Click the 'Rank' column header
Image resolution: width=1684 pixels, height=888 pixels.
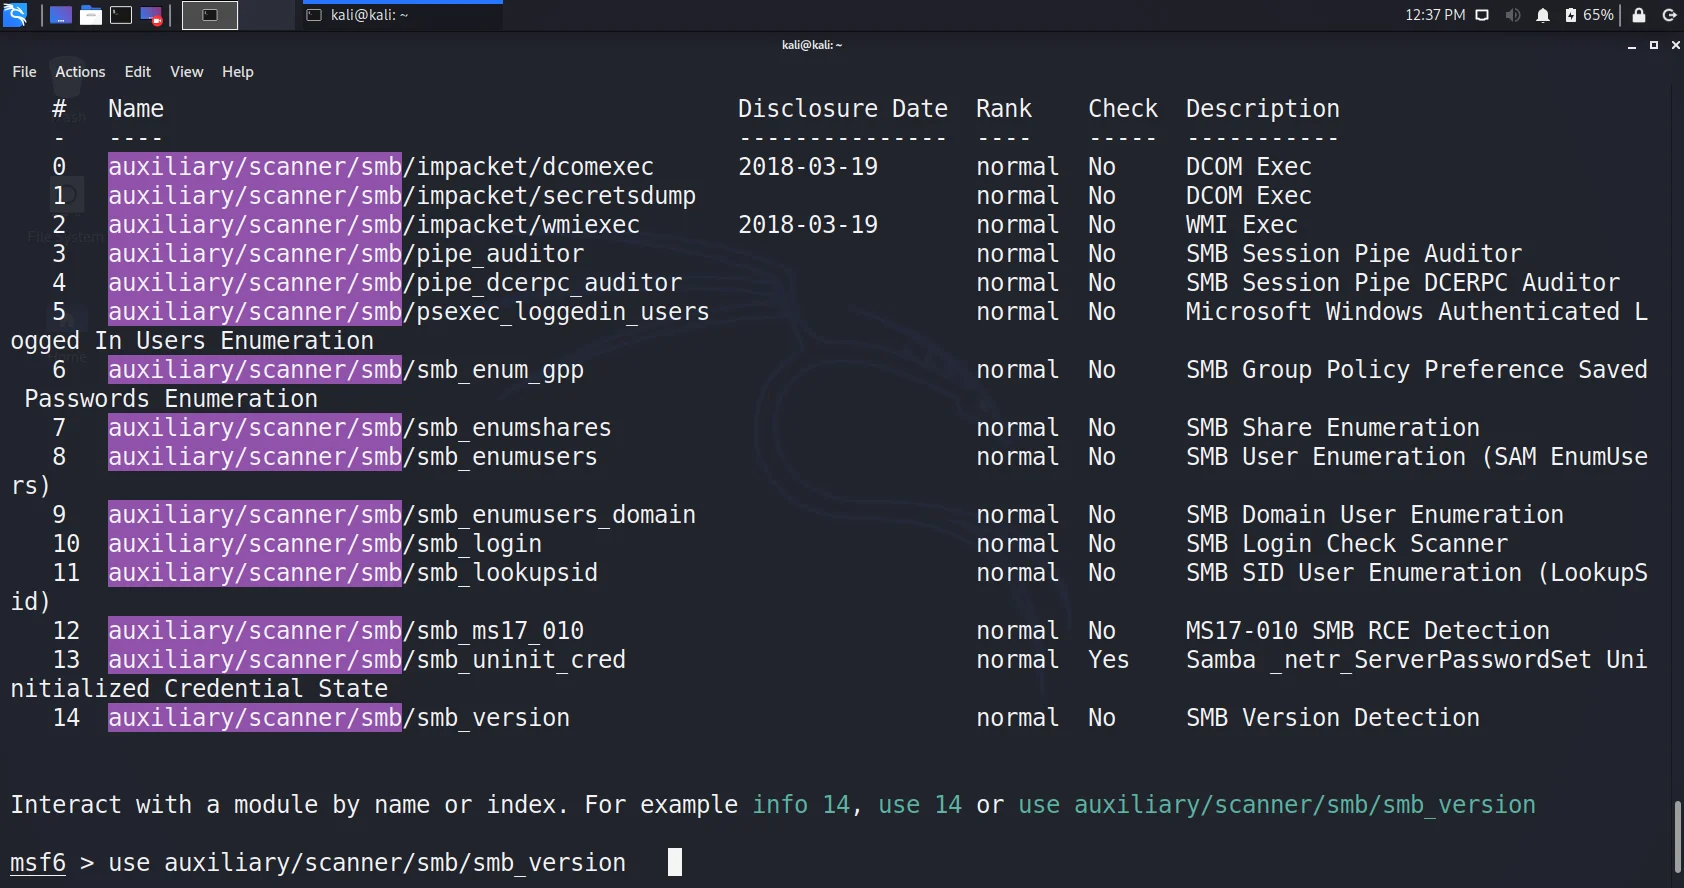[x=1004, y=109]
